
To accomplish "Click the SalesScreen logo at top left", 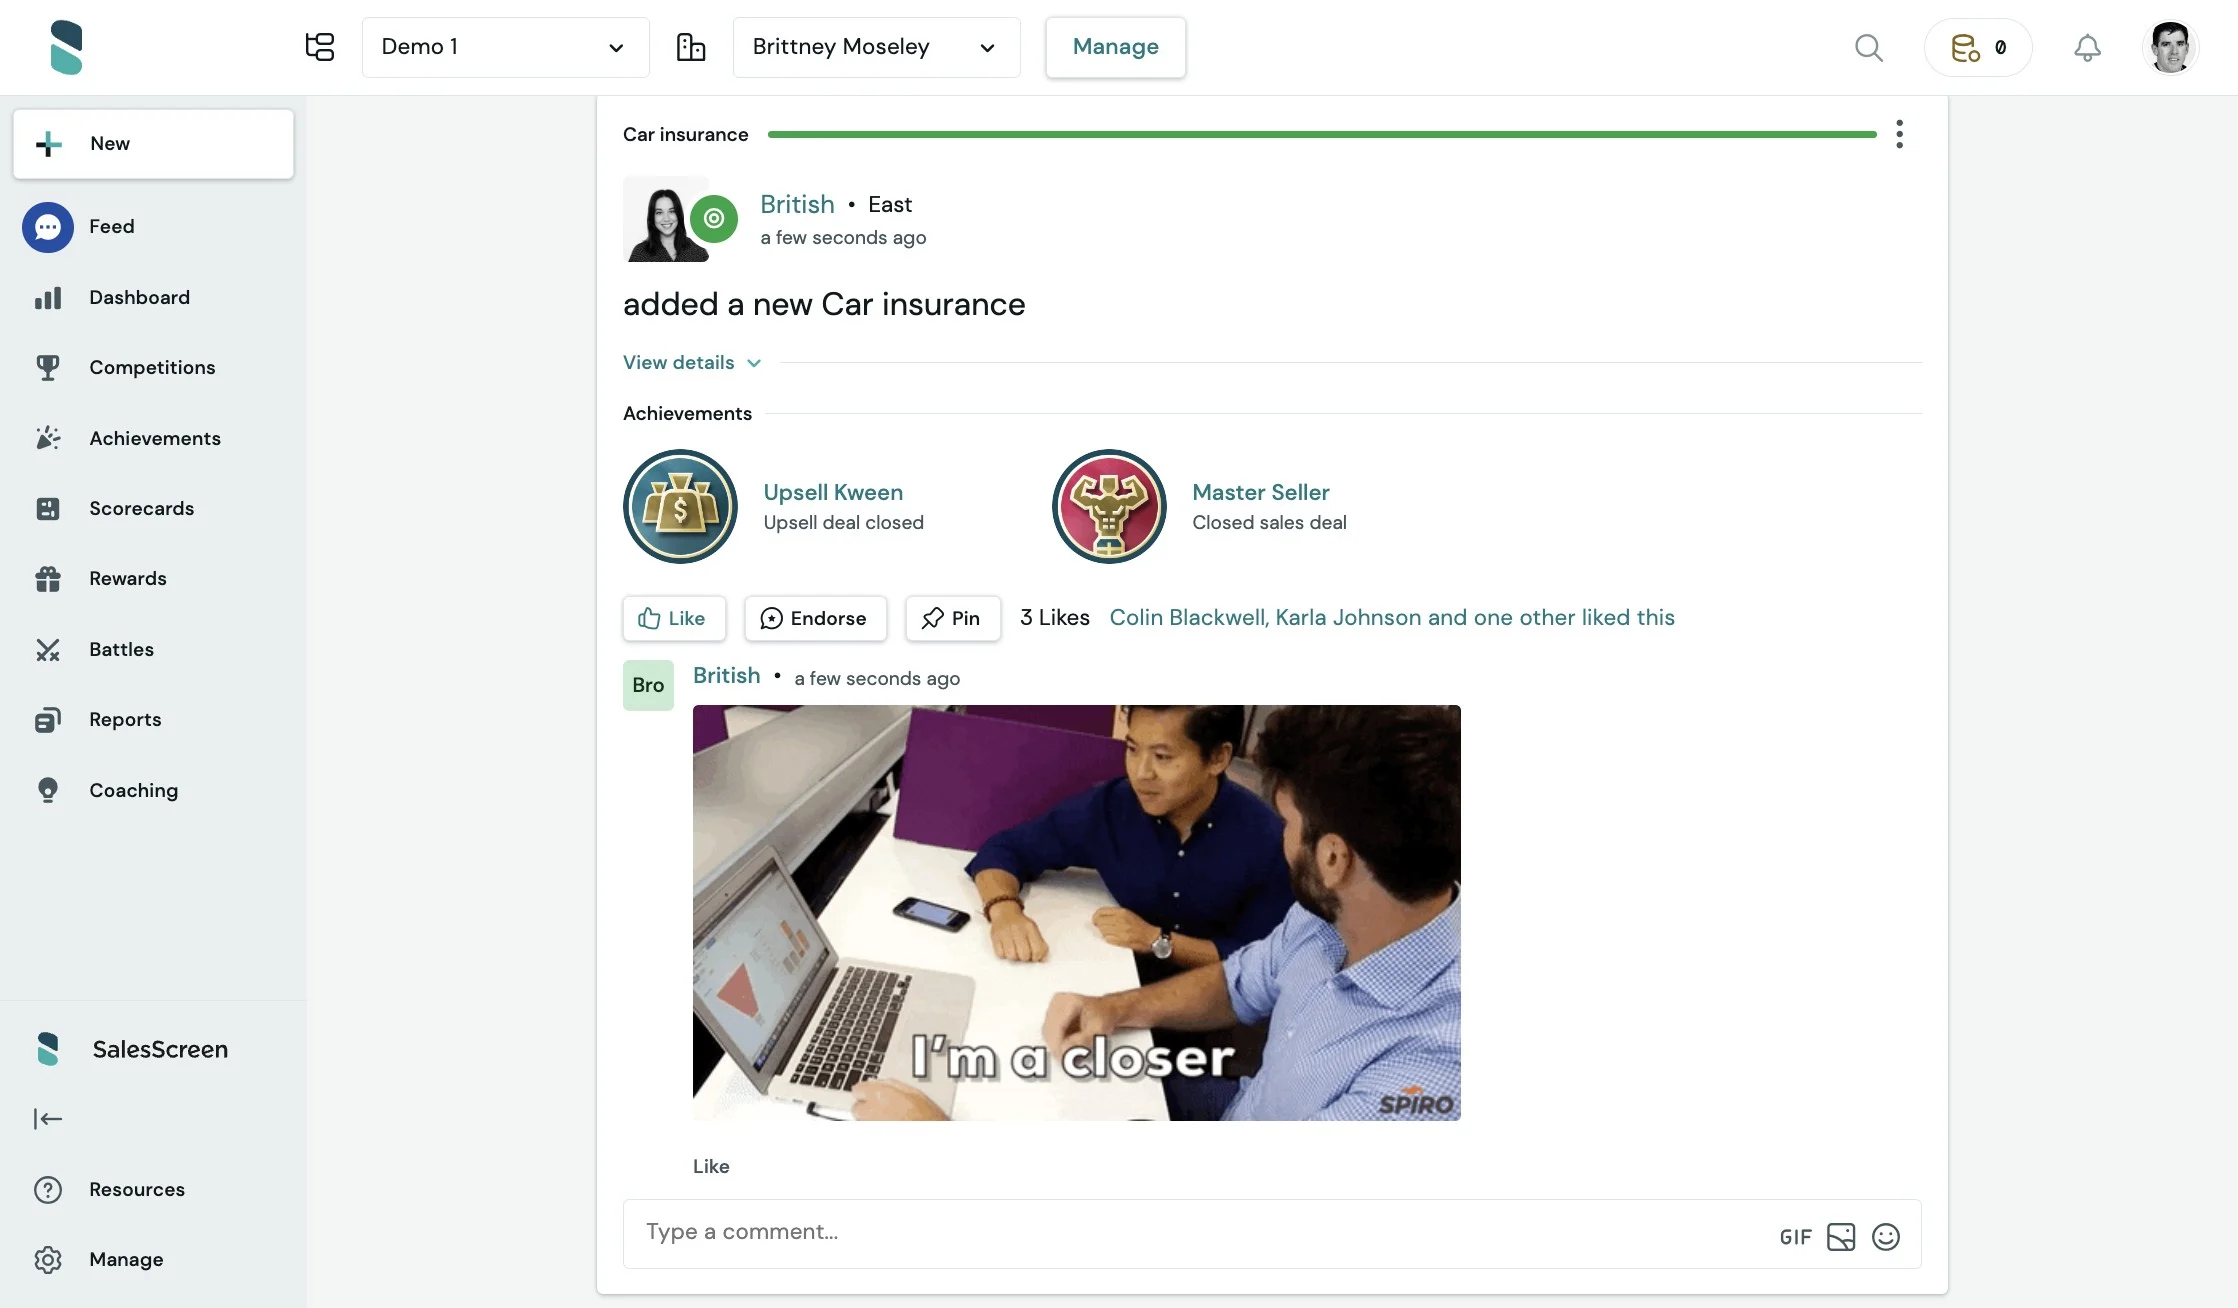I will pyautogui.click(x=66, y=47).
